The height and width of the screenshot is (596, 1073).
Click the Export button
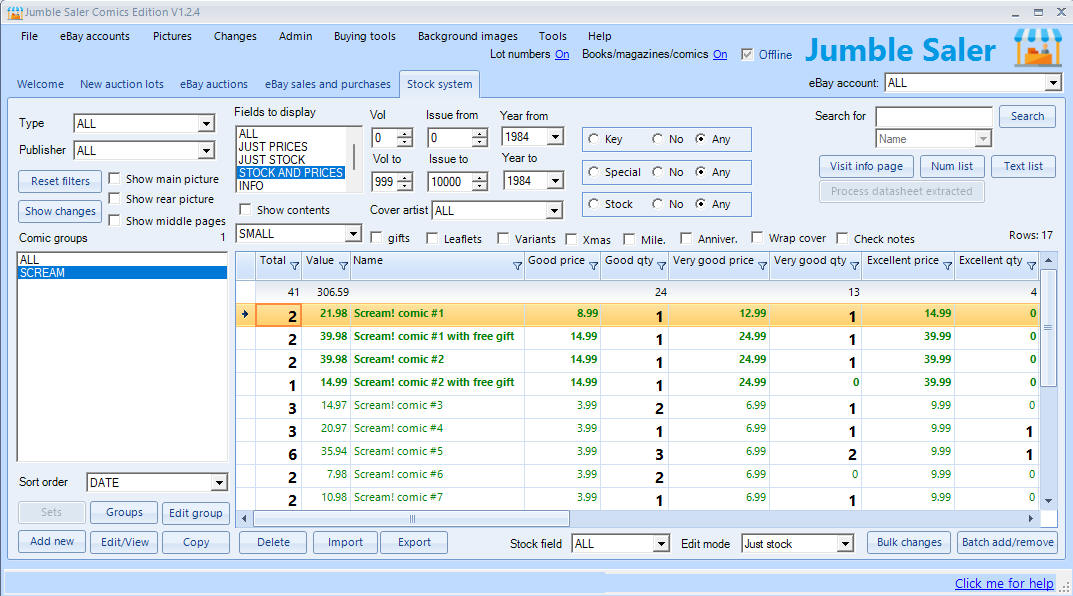414,542
